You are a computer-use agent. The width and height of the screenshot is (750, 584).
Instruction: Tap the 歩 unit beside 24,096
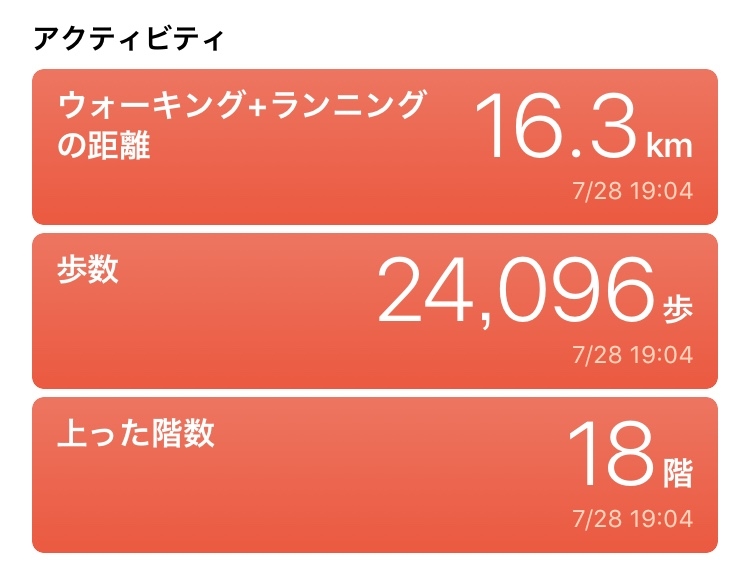[678, 309]
